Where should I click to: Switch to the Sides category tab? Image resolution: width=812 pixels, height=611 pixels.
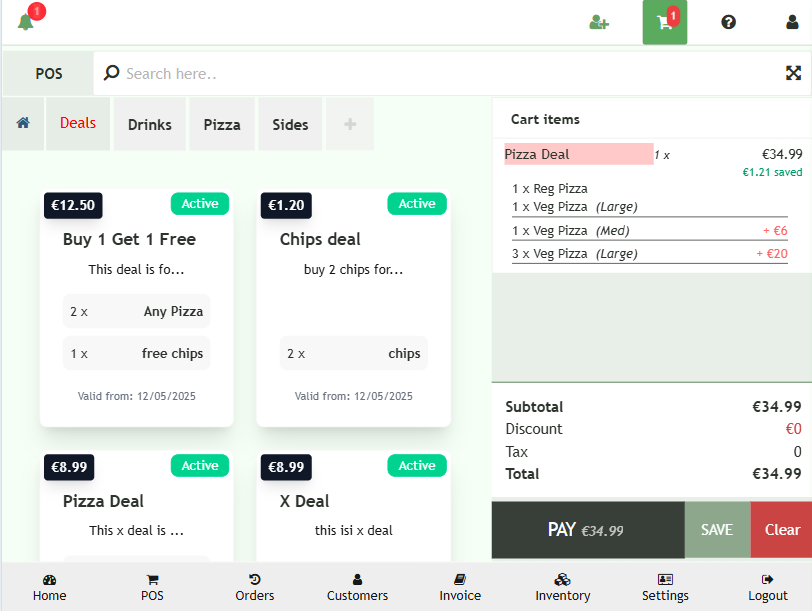(290, 124)
